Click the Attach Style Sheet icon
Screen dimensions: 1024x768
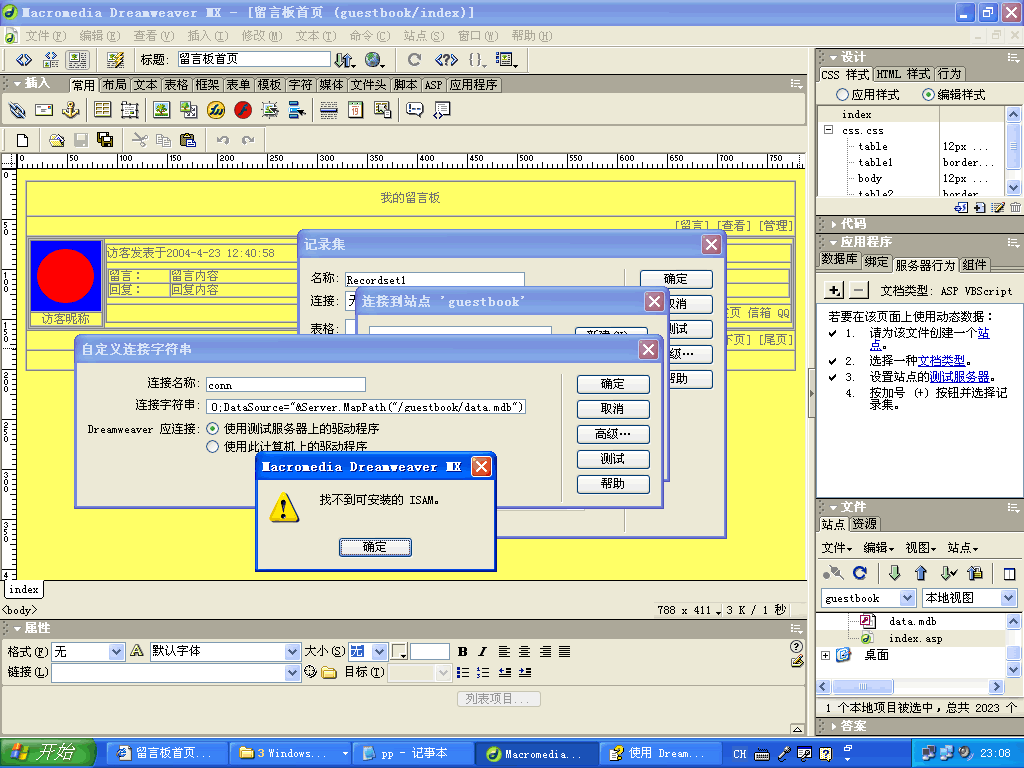point(961,208)
